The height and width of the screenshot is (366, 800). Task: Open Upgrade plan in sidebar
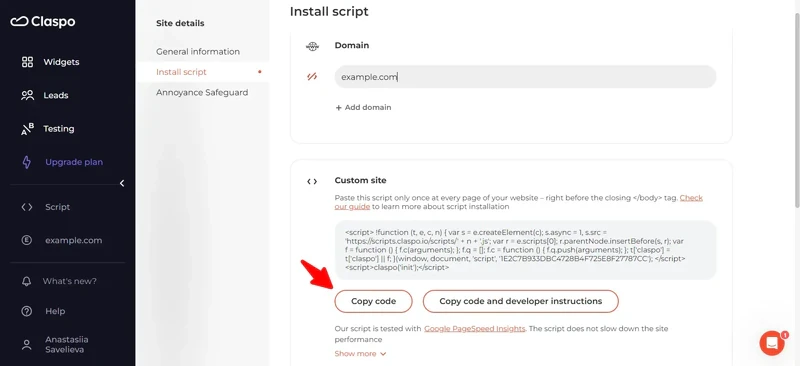(74, 162)
